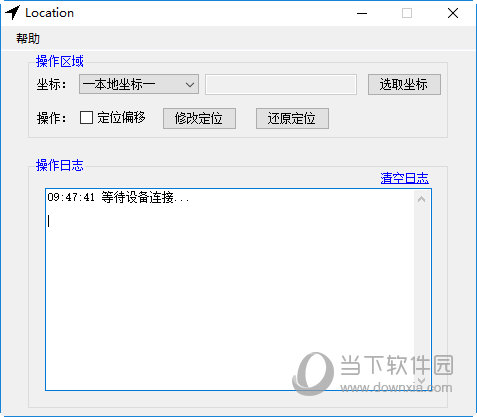Open the 帮助 menu
The image size is (477, 417).
[x=28, y=39]
